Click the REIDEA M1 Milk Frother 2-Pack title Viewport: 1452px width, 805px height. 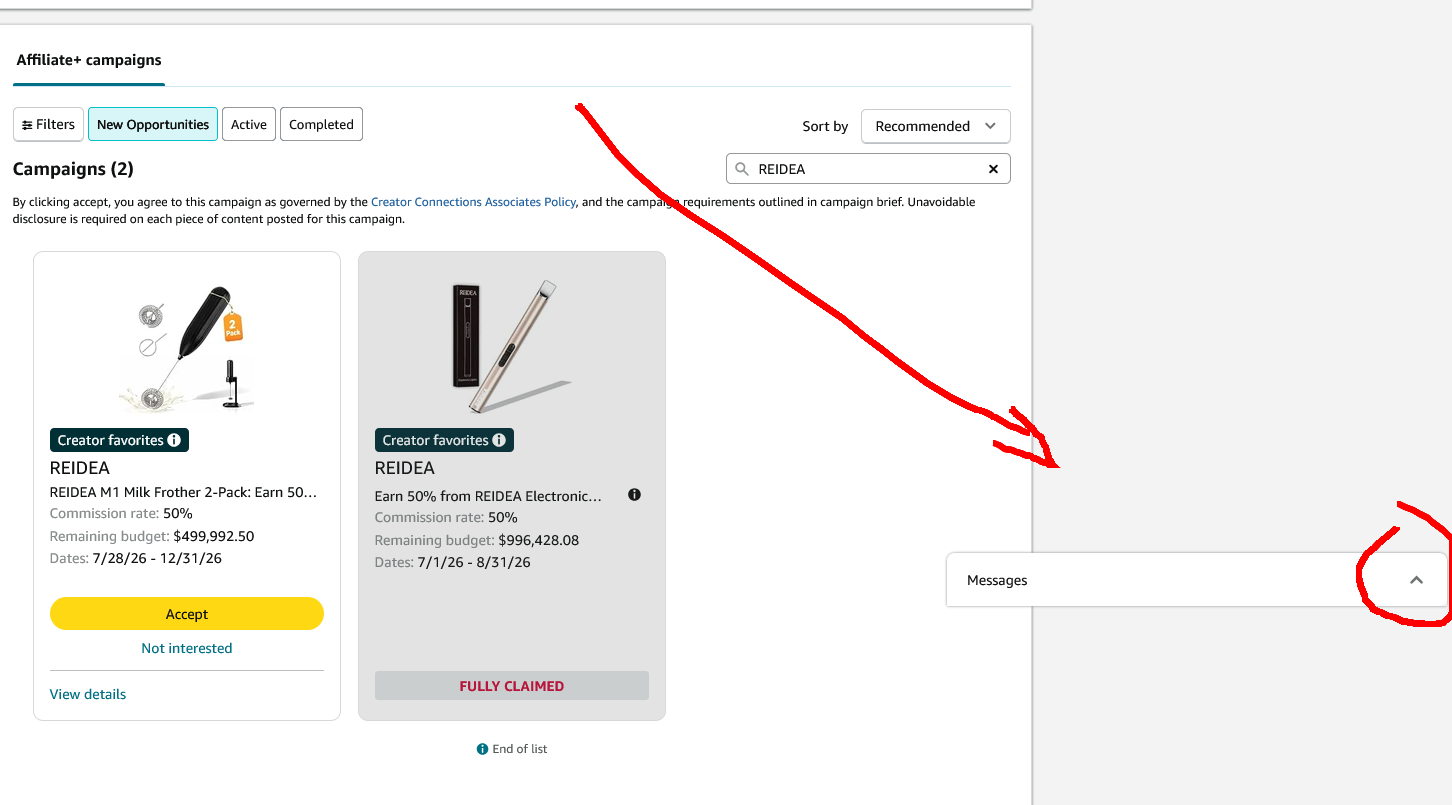pyautogui.click(x=183, y=492)
